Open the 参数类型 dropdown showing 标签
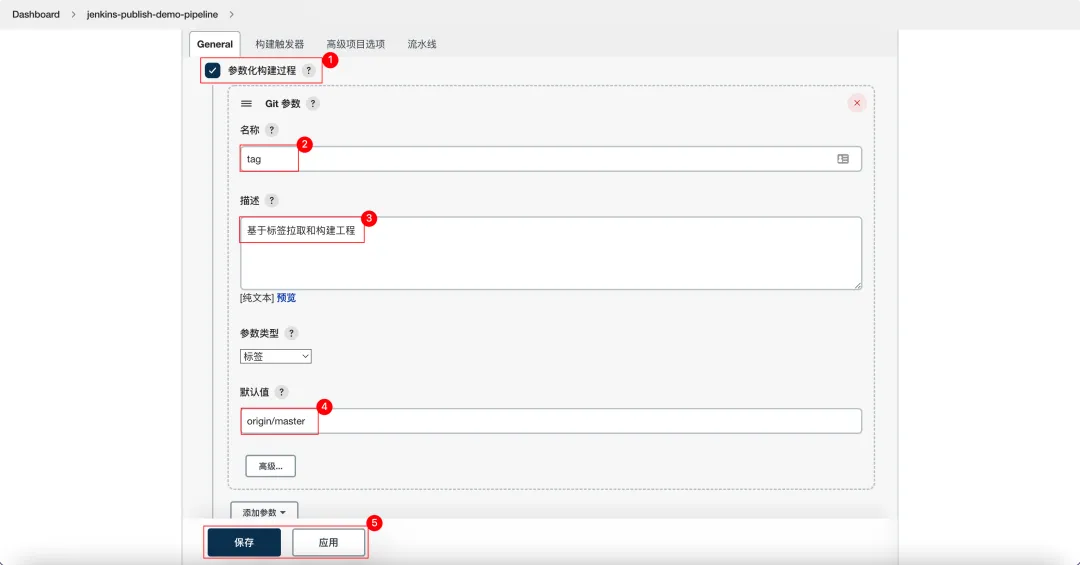The width and height of the screenshot is (1080, 565). coord(276,356)
